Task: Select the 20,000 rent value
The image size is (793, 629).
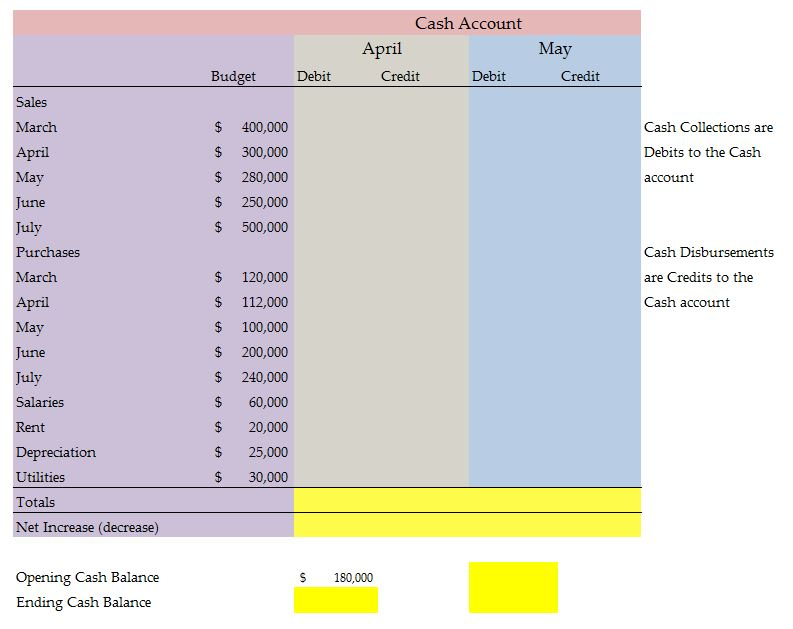Action: (268, 427)
